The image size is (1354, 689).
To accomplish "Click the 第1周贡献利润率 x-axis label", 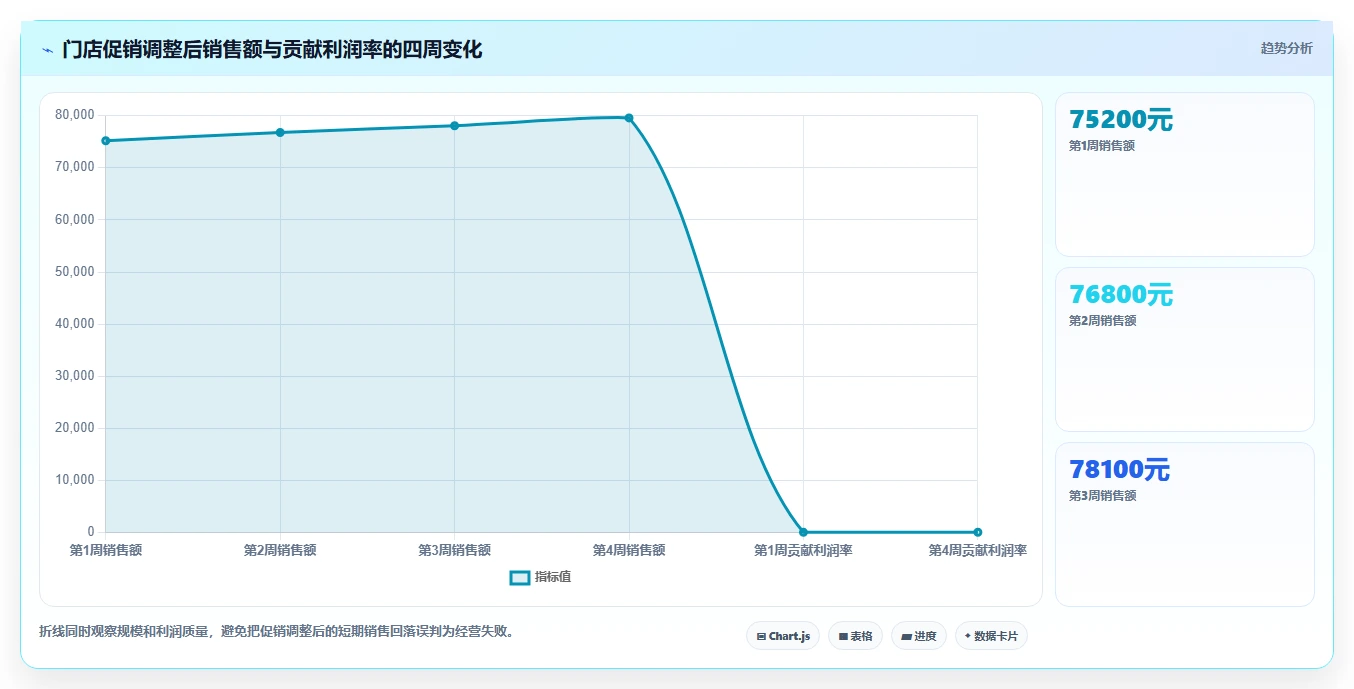I will [803, 550].
